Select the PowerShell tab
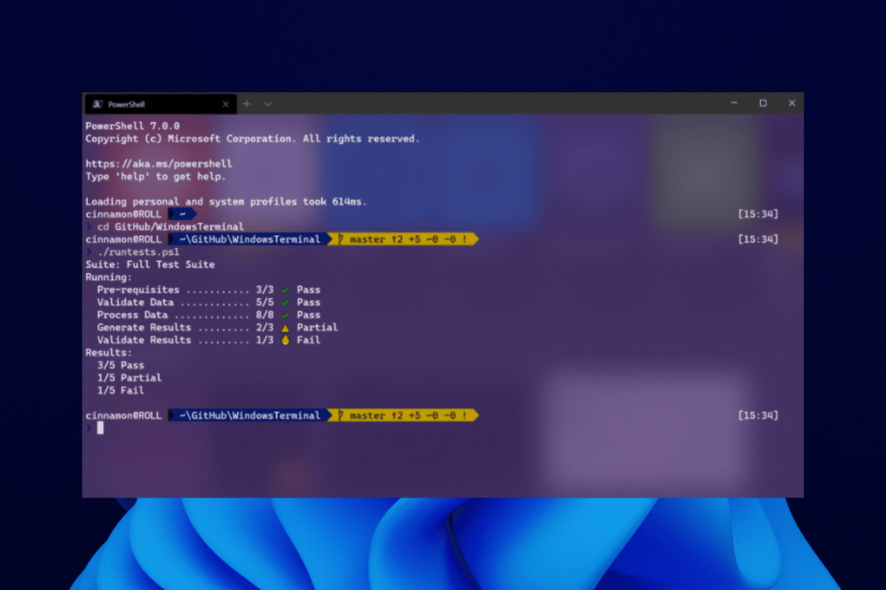The height and width of the screenshot is (590, 886). 160,104
